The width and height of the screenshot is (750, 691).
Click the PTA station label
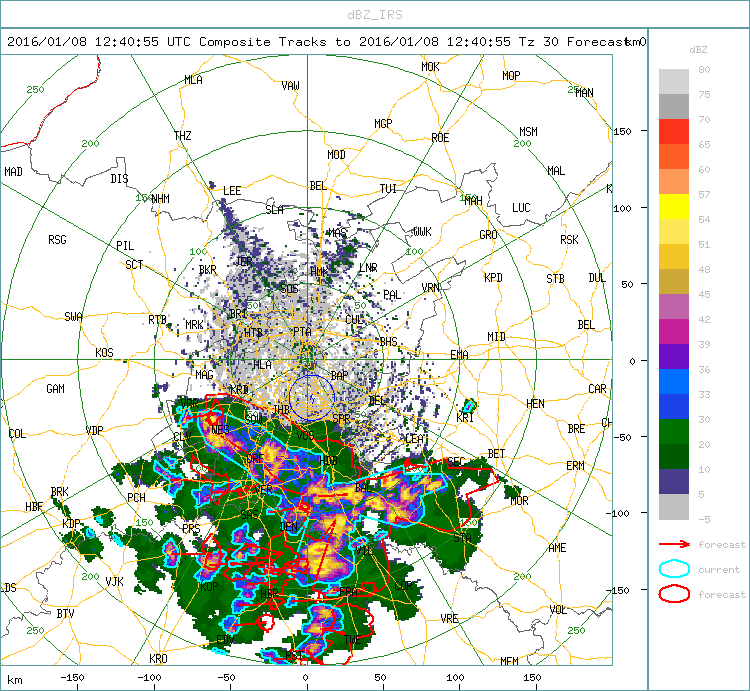pos(302,331)
